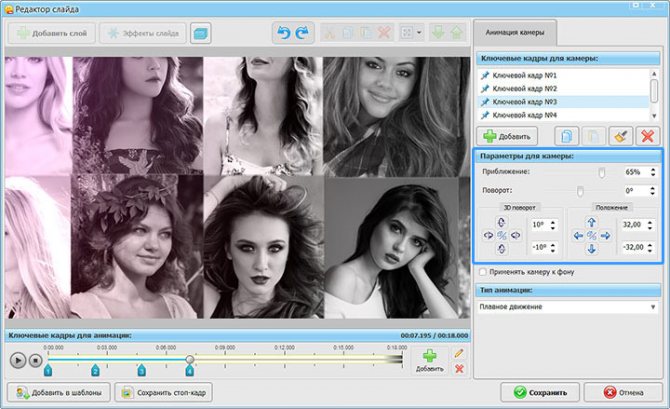Delete keyframe with the red X icon
670x409 pixels.
coord(647,135)
